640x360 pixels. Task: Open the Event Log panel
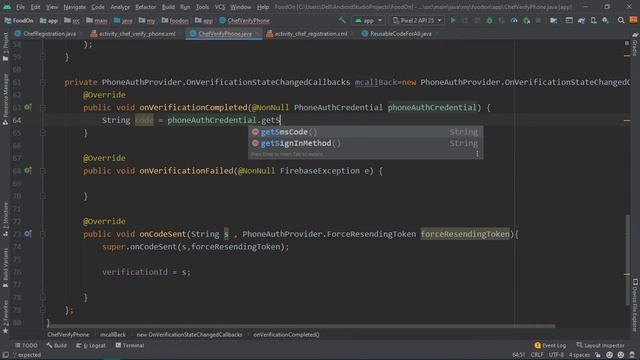[550, 345]
